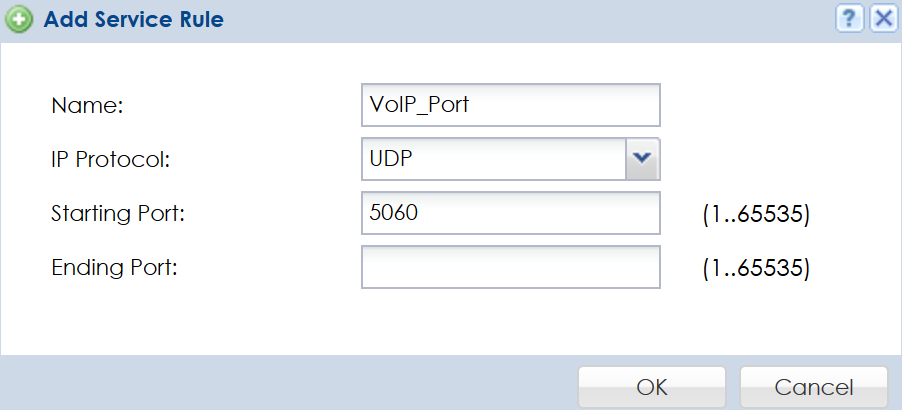Click the (1..65535) hint beside Ending Port
The image size is (902, 410).
(x=757, y=268)
